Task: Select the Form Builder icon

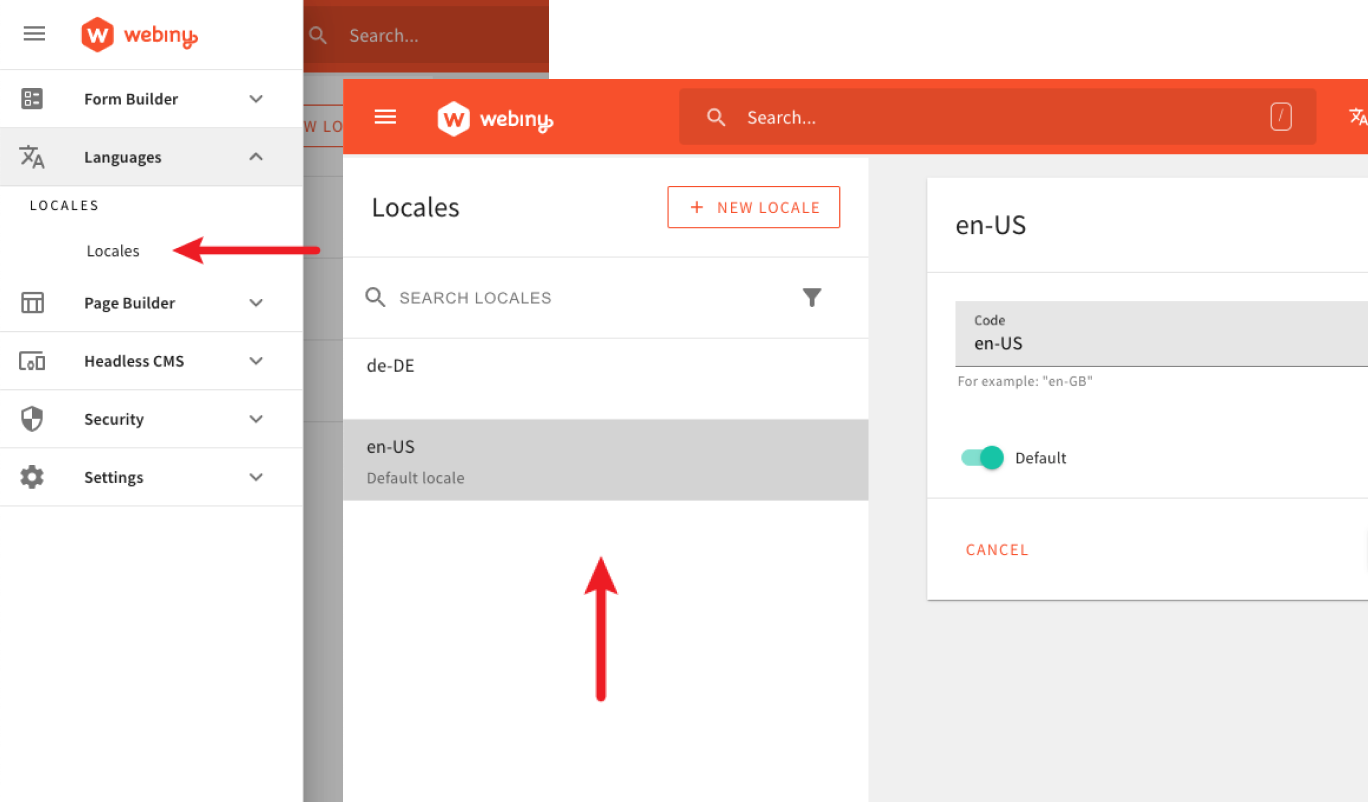Action: (x=33, y=98)
